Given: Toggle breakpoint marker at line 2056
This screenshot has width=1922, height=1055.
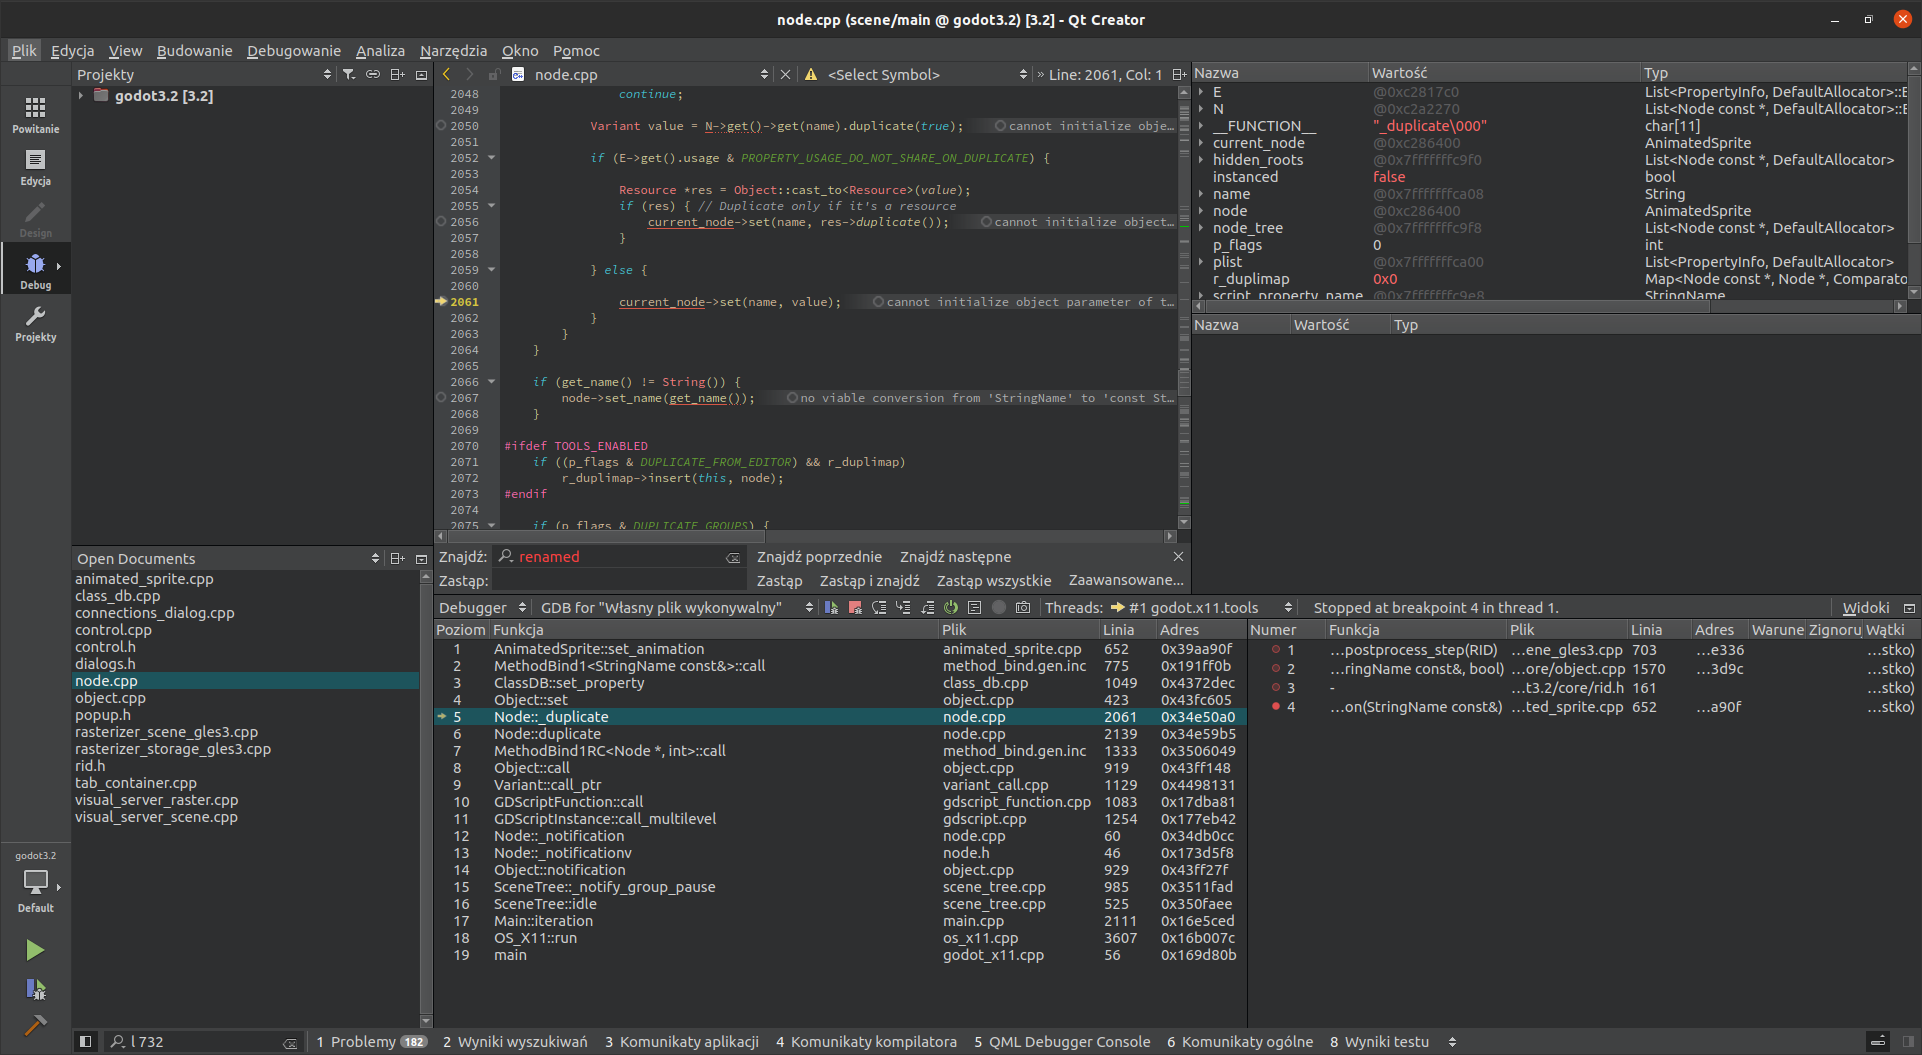Looking at the screenshot, I should pos(441,222).
